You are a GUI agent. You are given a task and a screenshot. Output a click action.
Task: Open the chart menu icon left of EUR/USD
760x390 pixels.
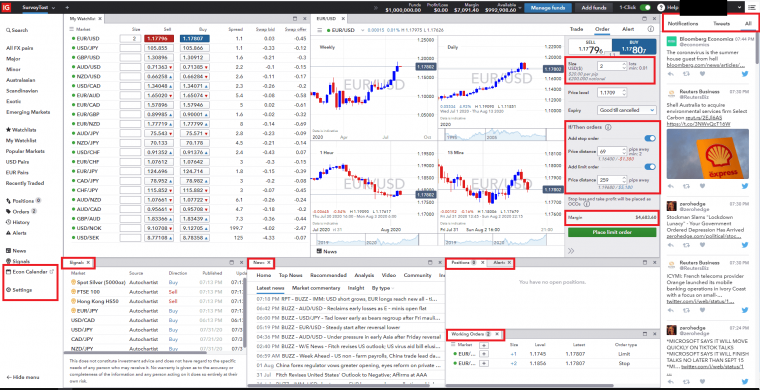pyautogui.click(x=320, y=30)
